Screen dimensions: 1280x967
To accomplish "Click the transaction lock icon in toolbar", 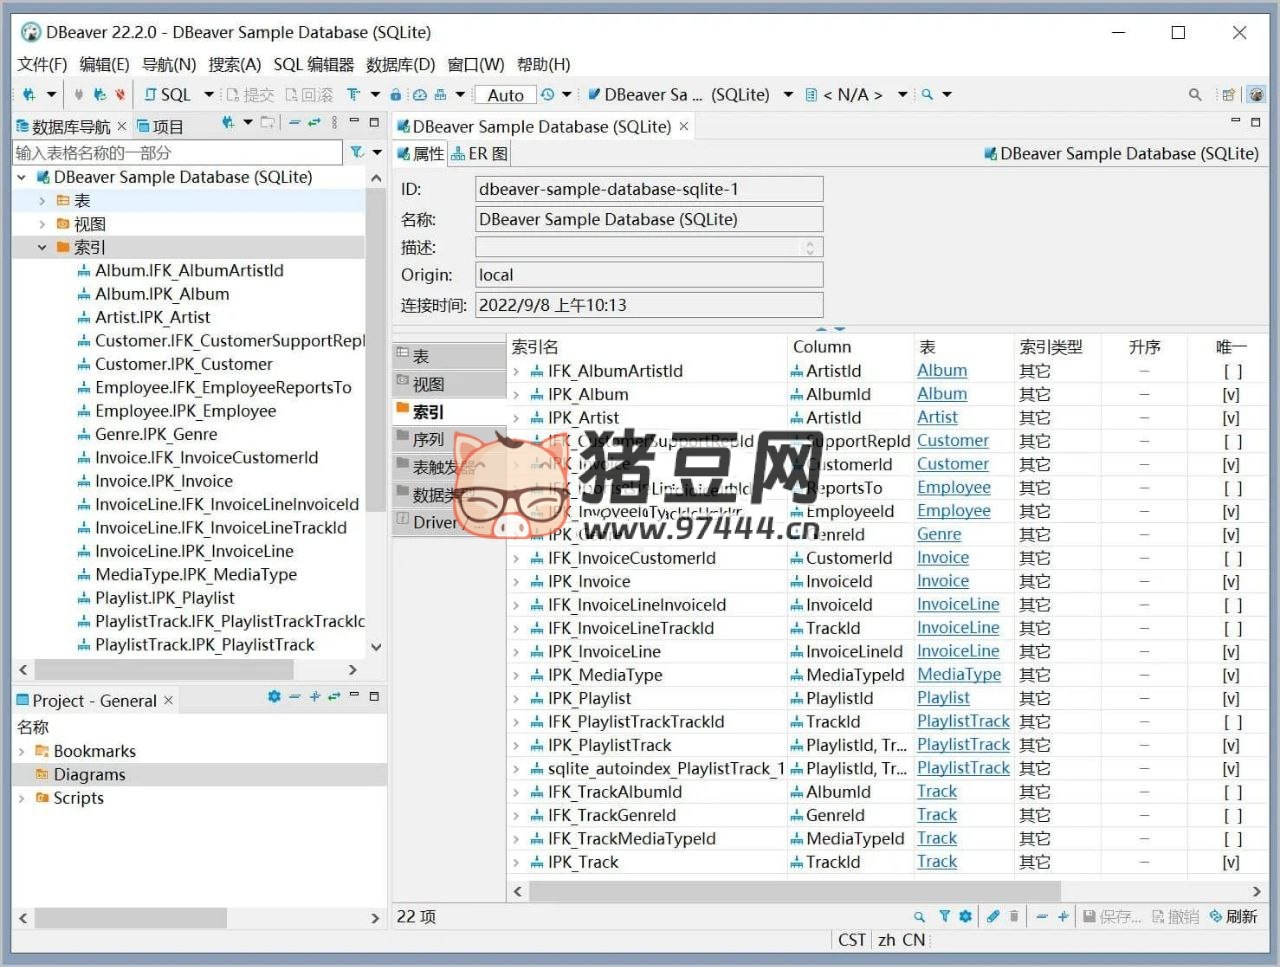I will [x=396, y=95].
